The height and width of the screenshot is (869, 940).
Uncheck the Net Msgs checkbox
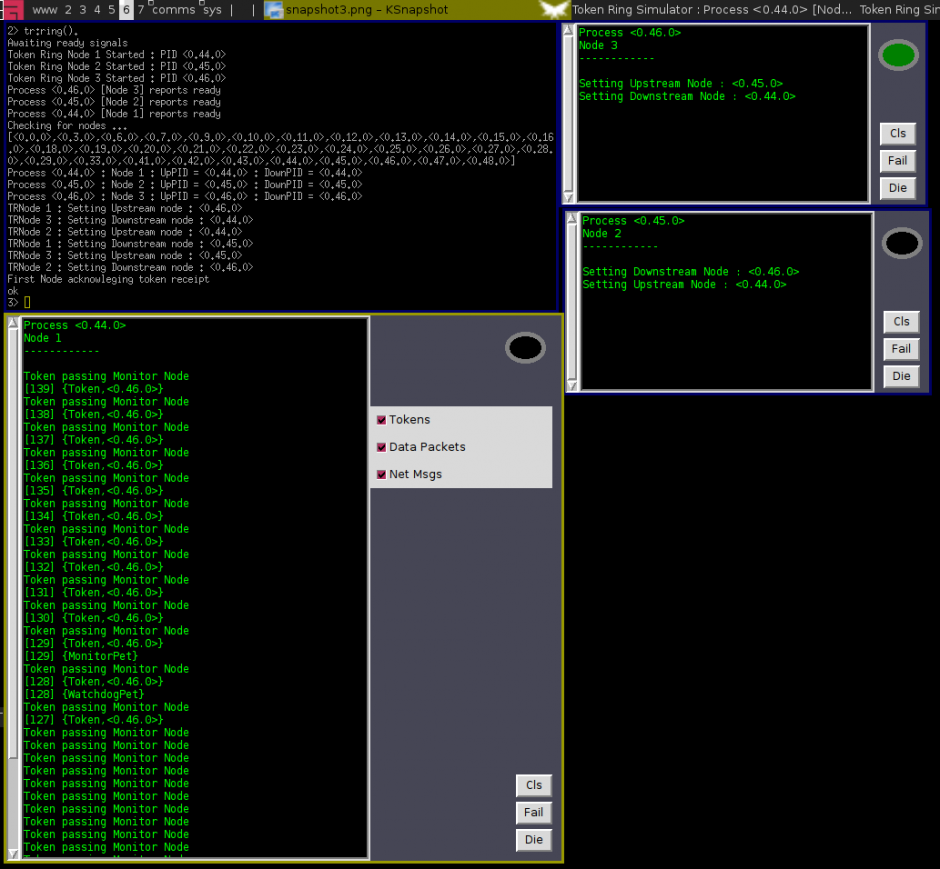tap(381, 473)
